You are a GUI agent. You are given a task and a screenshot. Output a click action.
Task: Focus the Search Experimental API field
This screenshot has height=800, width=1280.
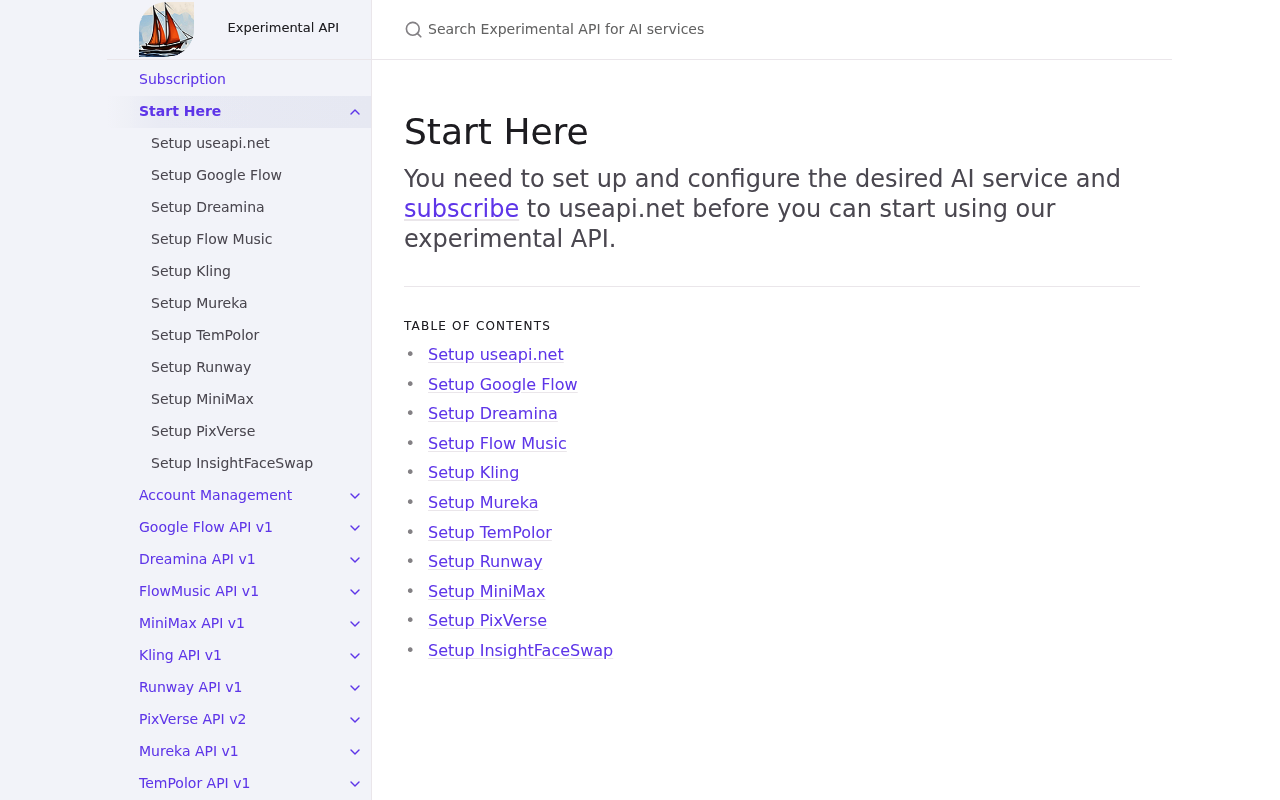click(771, 30)
